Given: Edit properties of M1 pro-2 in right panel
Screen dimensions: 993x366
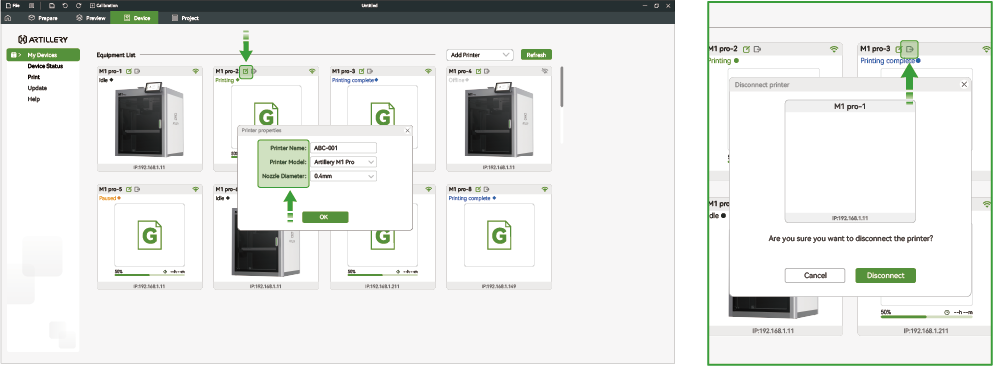Looking at the screenshot, I should [x=746, y=49].
